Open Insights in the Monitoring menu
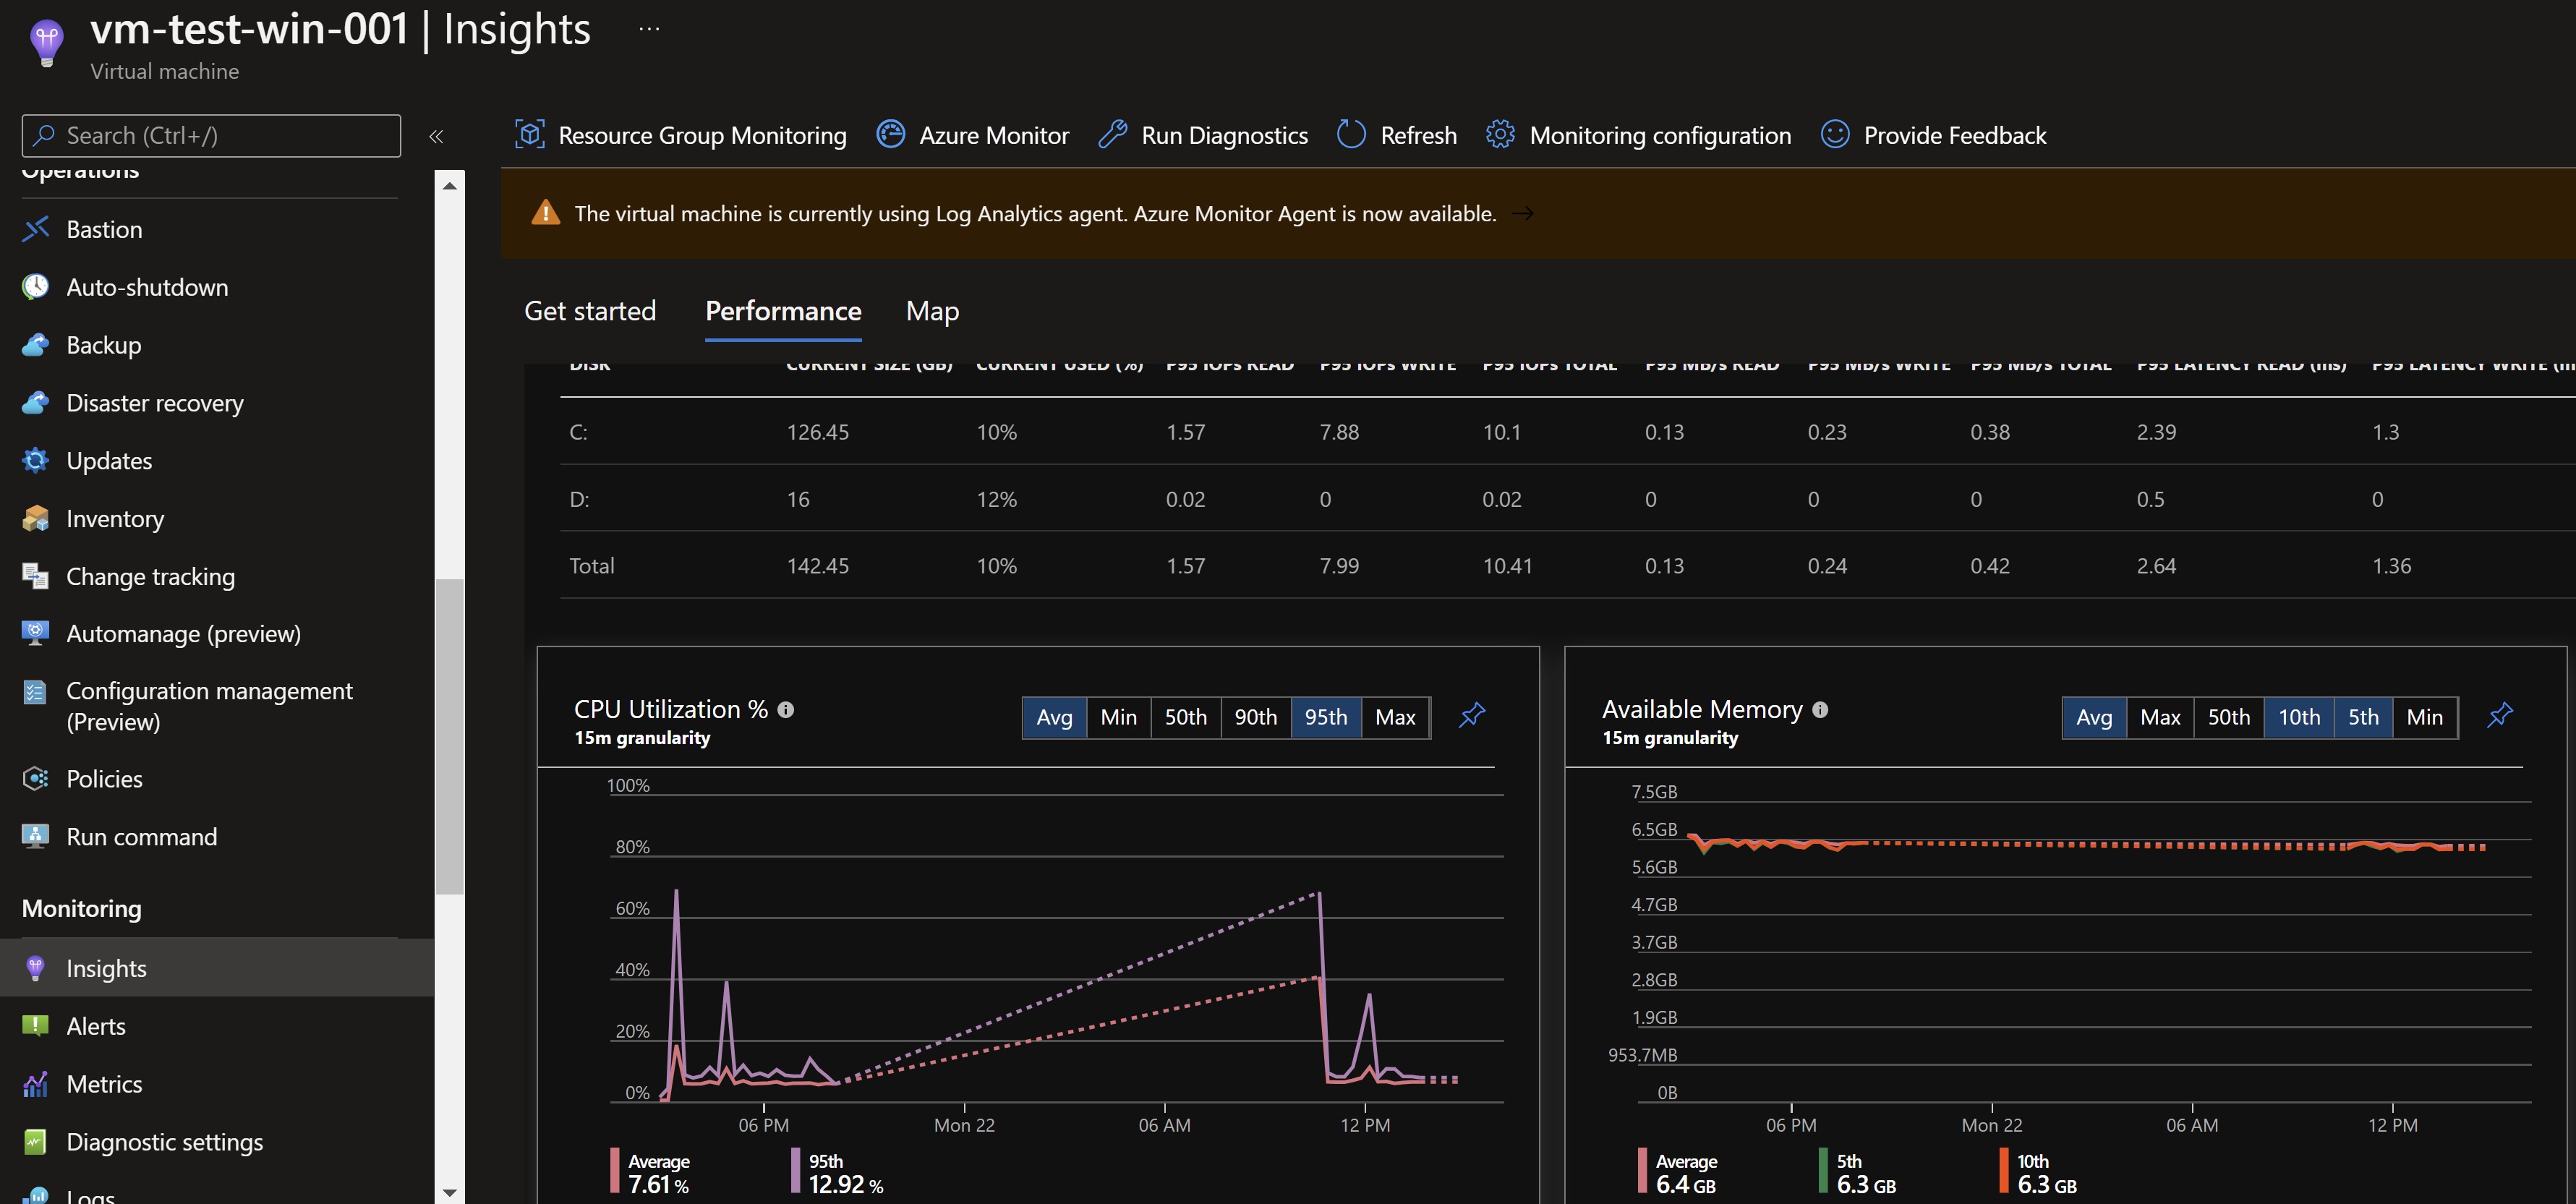The height and width of the screenshot is (1204, 2576). click(217, 968)
